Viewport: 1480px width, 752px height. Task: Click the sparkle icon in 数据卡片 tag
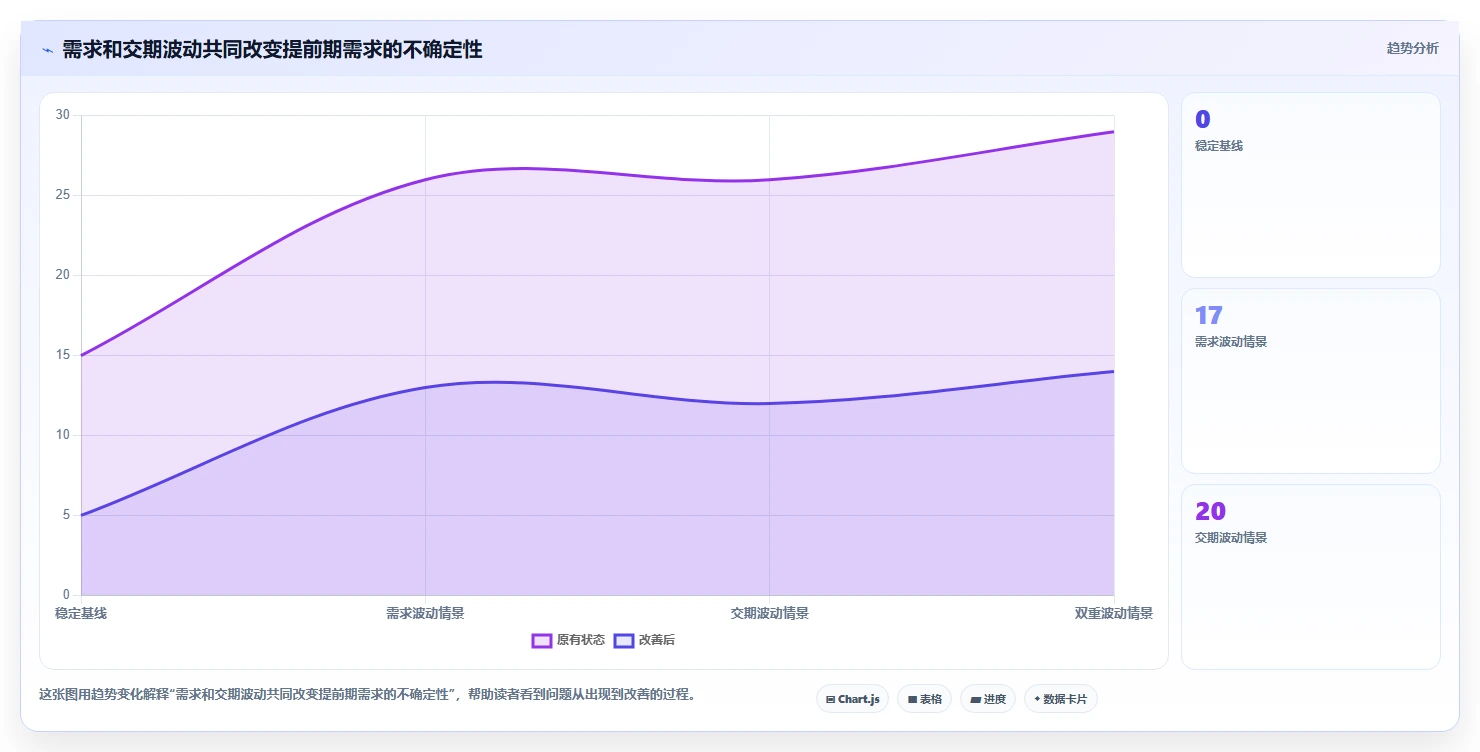coord(1037,700)
